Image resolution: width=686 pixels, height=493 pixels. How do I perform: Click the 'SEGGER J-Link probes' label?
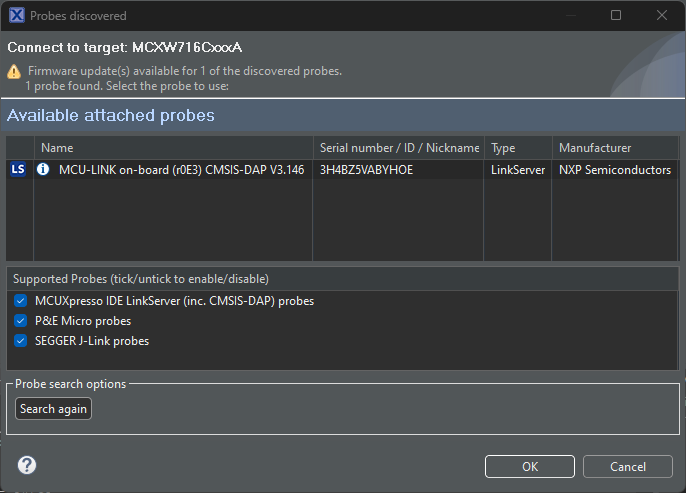(92, 341)
